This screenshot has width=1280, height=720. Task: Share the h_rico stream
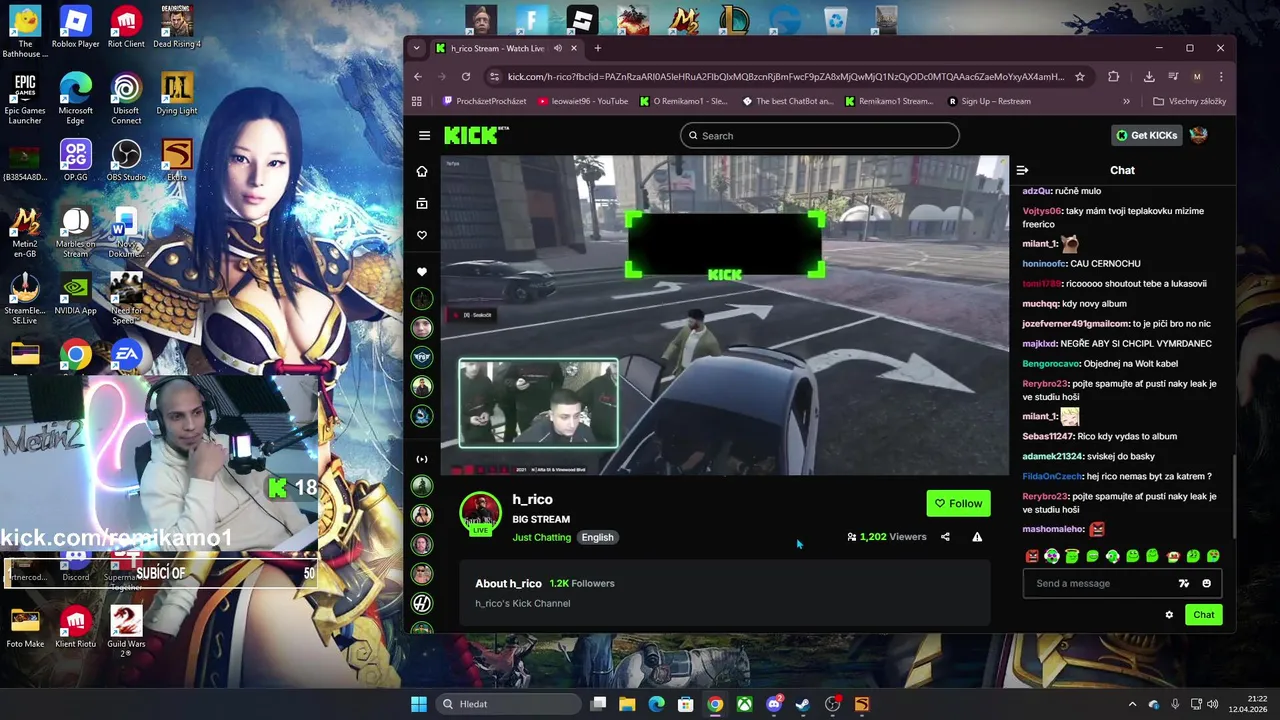945,537
